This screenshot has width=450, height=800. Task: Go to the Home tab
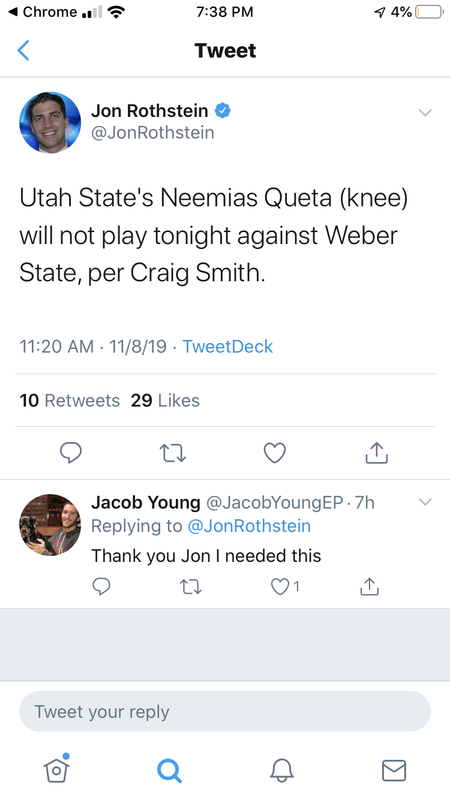[x=57, y=768]
